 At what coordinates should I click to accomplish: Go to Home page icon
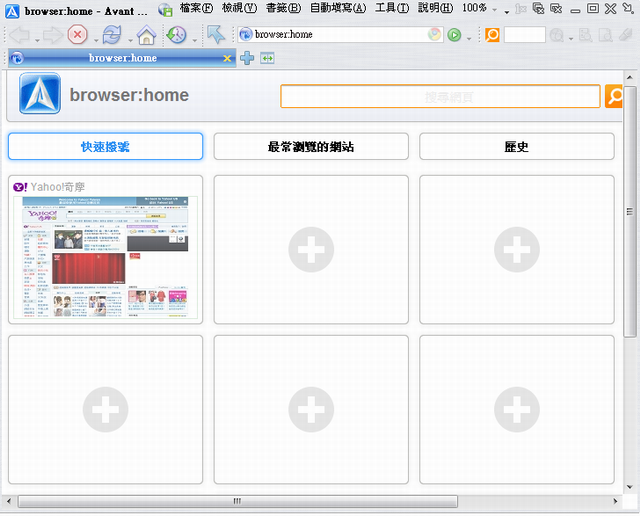pyautogui.click(x=146, y=36)
